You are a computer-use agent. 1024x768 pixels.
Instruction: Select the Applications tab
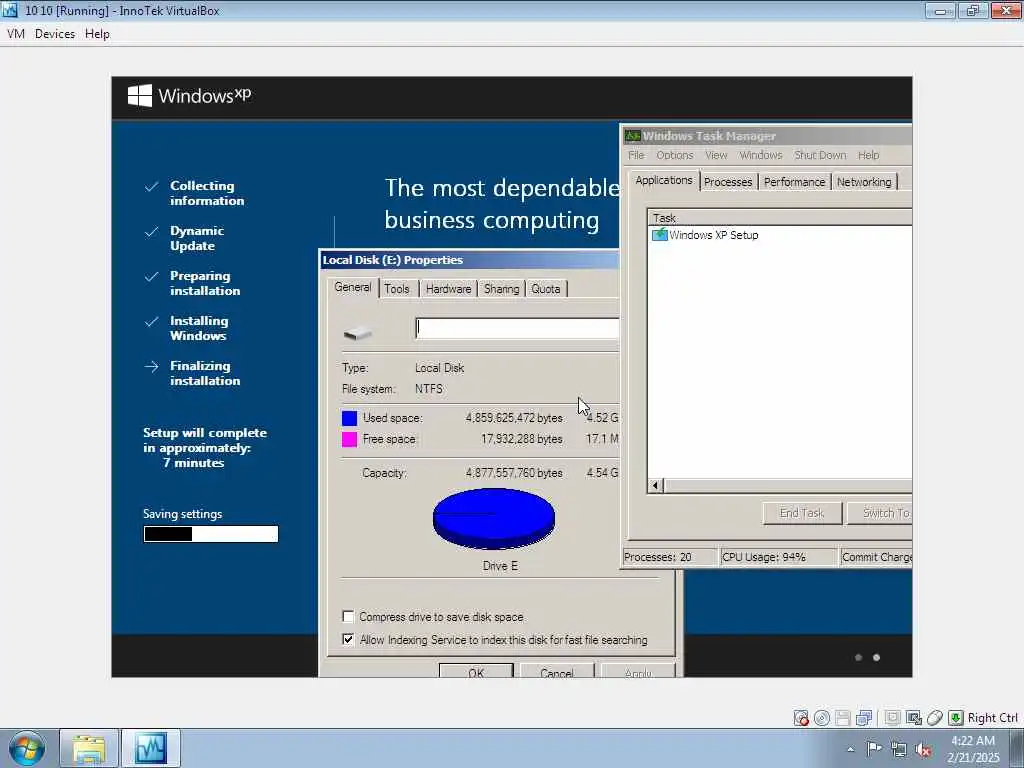pos(664,180)
